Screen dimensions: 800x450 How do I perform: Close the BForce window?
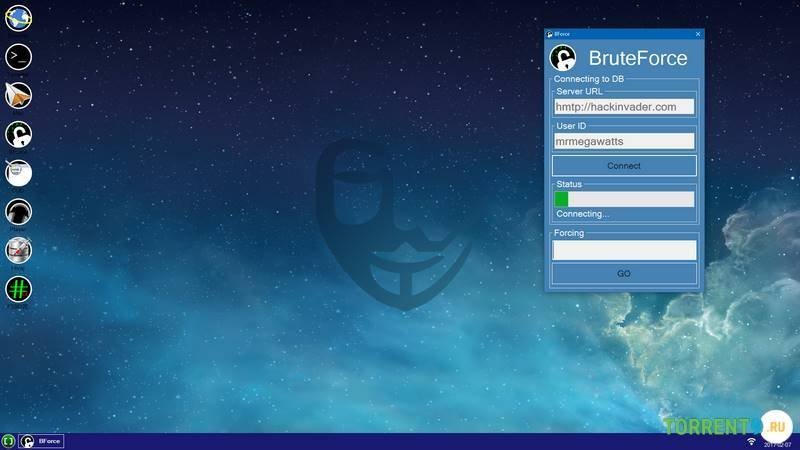(697, 34)
